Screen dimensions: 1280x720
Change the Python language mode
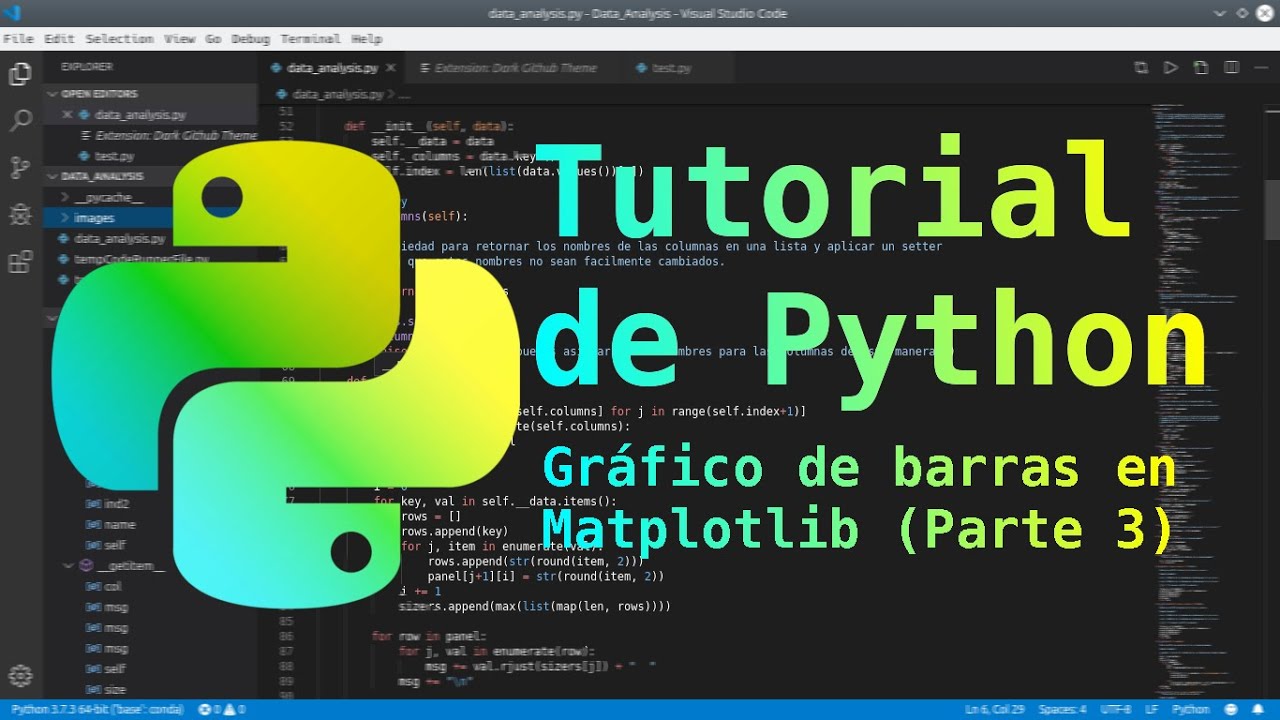(x=1191, y=709)
